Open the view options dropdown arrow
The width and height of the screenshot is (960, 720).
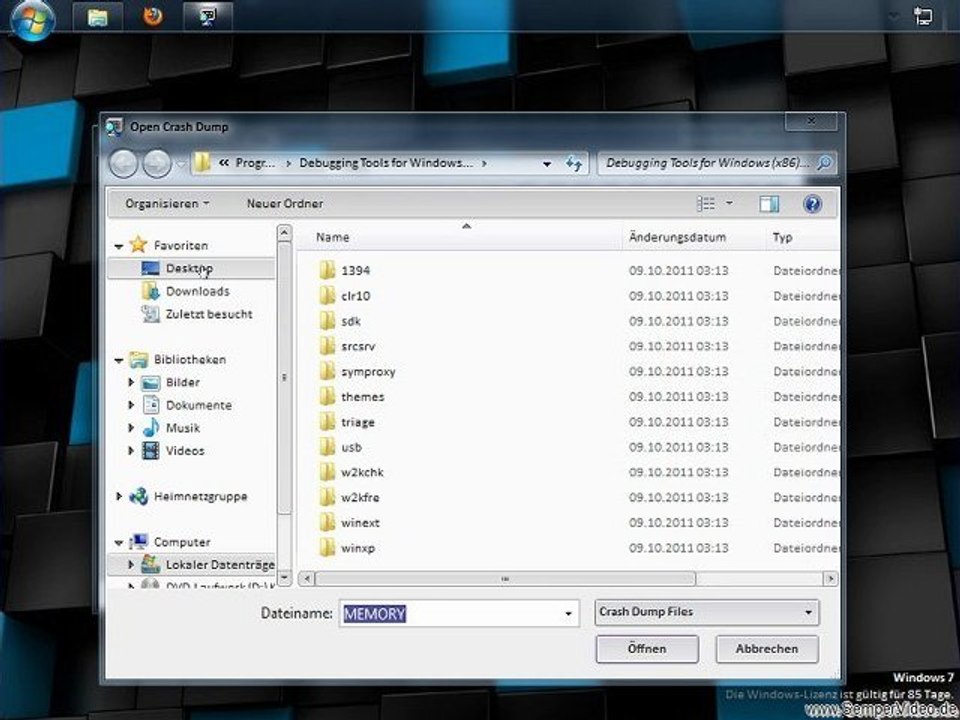[x=729, y=204]
